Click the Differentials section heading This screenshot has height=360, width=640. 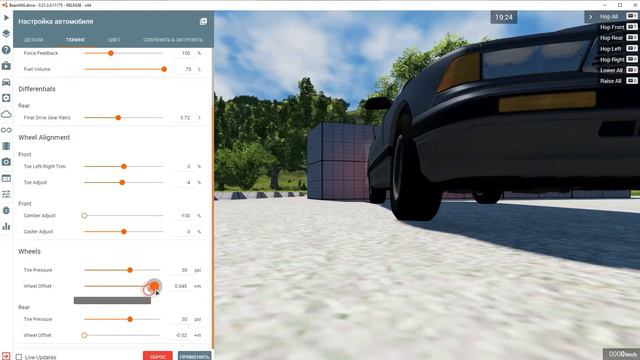37,89
